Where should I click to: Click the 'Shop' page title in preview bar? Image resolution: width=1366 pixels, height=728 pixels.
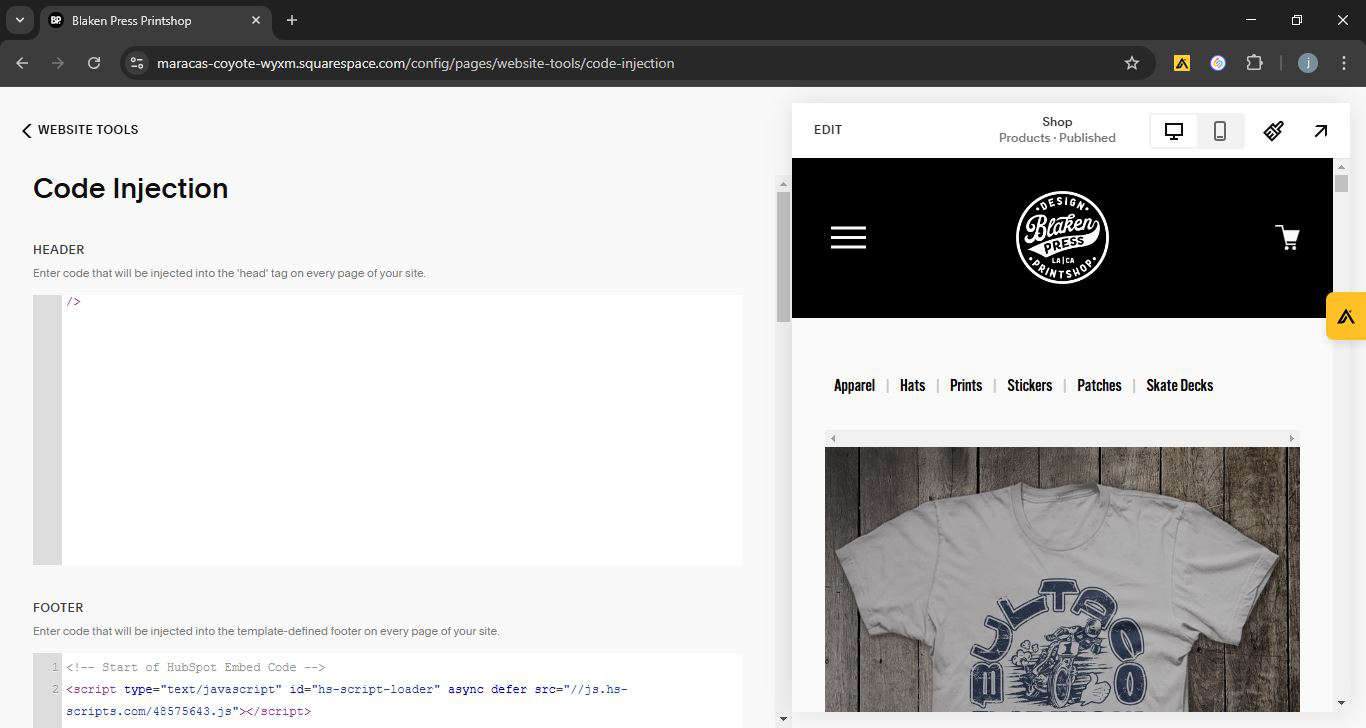pyautogui.click(x=1057, y=122)
